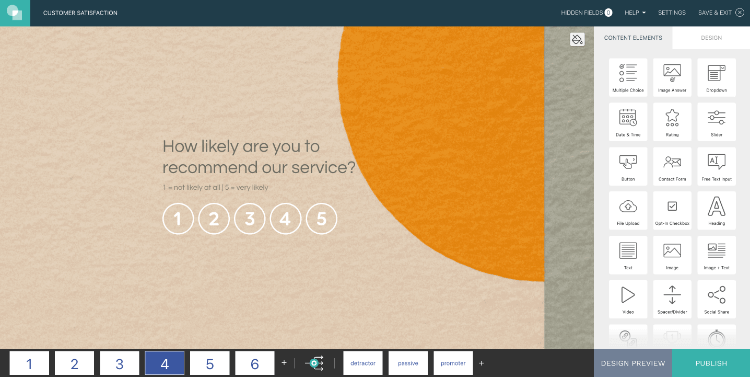Click Save & Exit

coord(721,13)
